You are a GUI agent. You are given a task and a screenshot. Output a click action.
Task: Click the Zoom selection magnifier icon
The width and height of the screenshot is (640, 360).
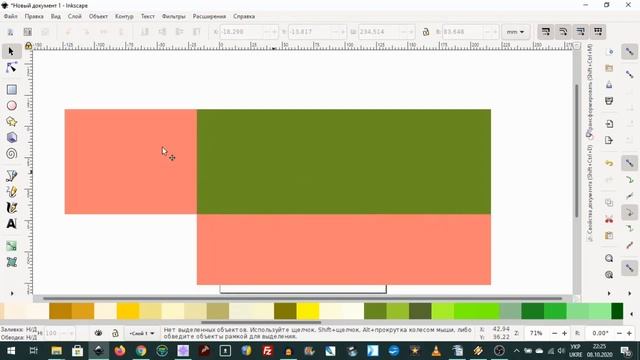(609, 258)
